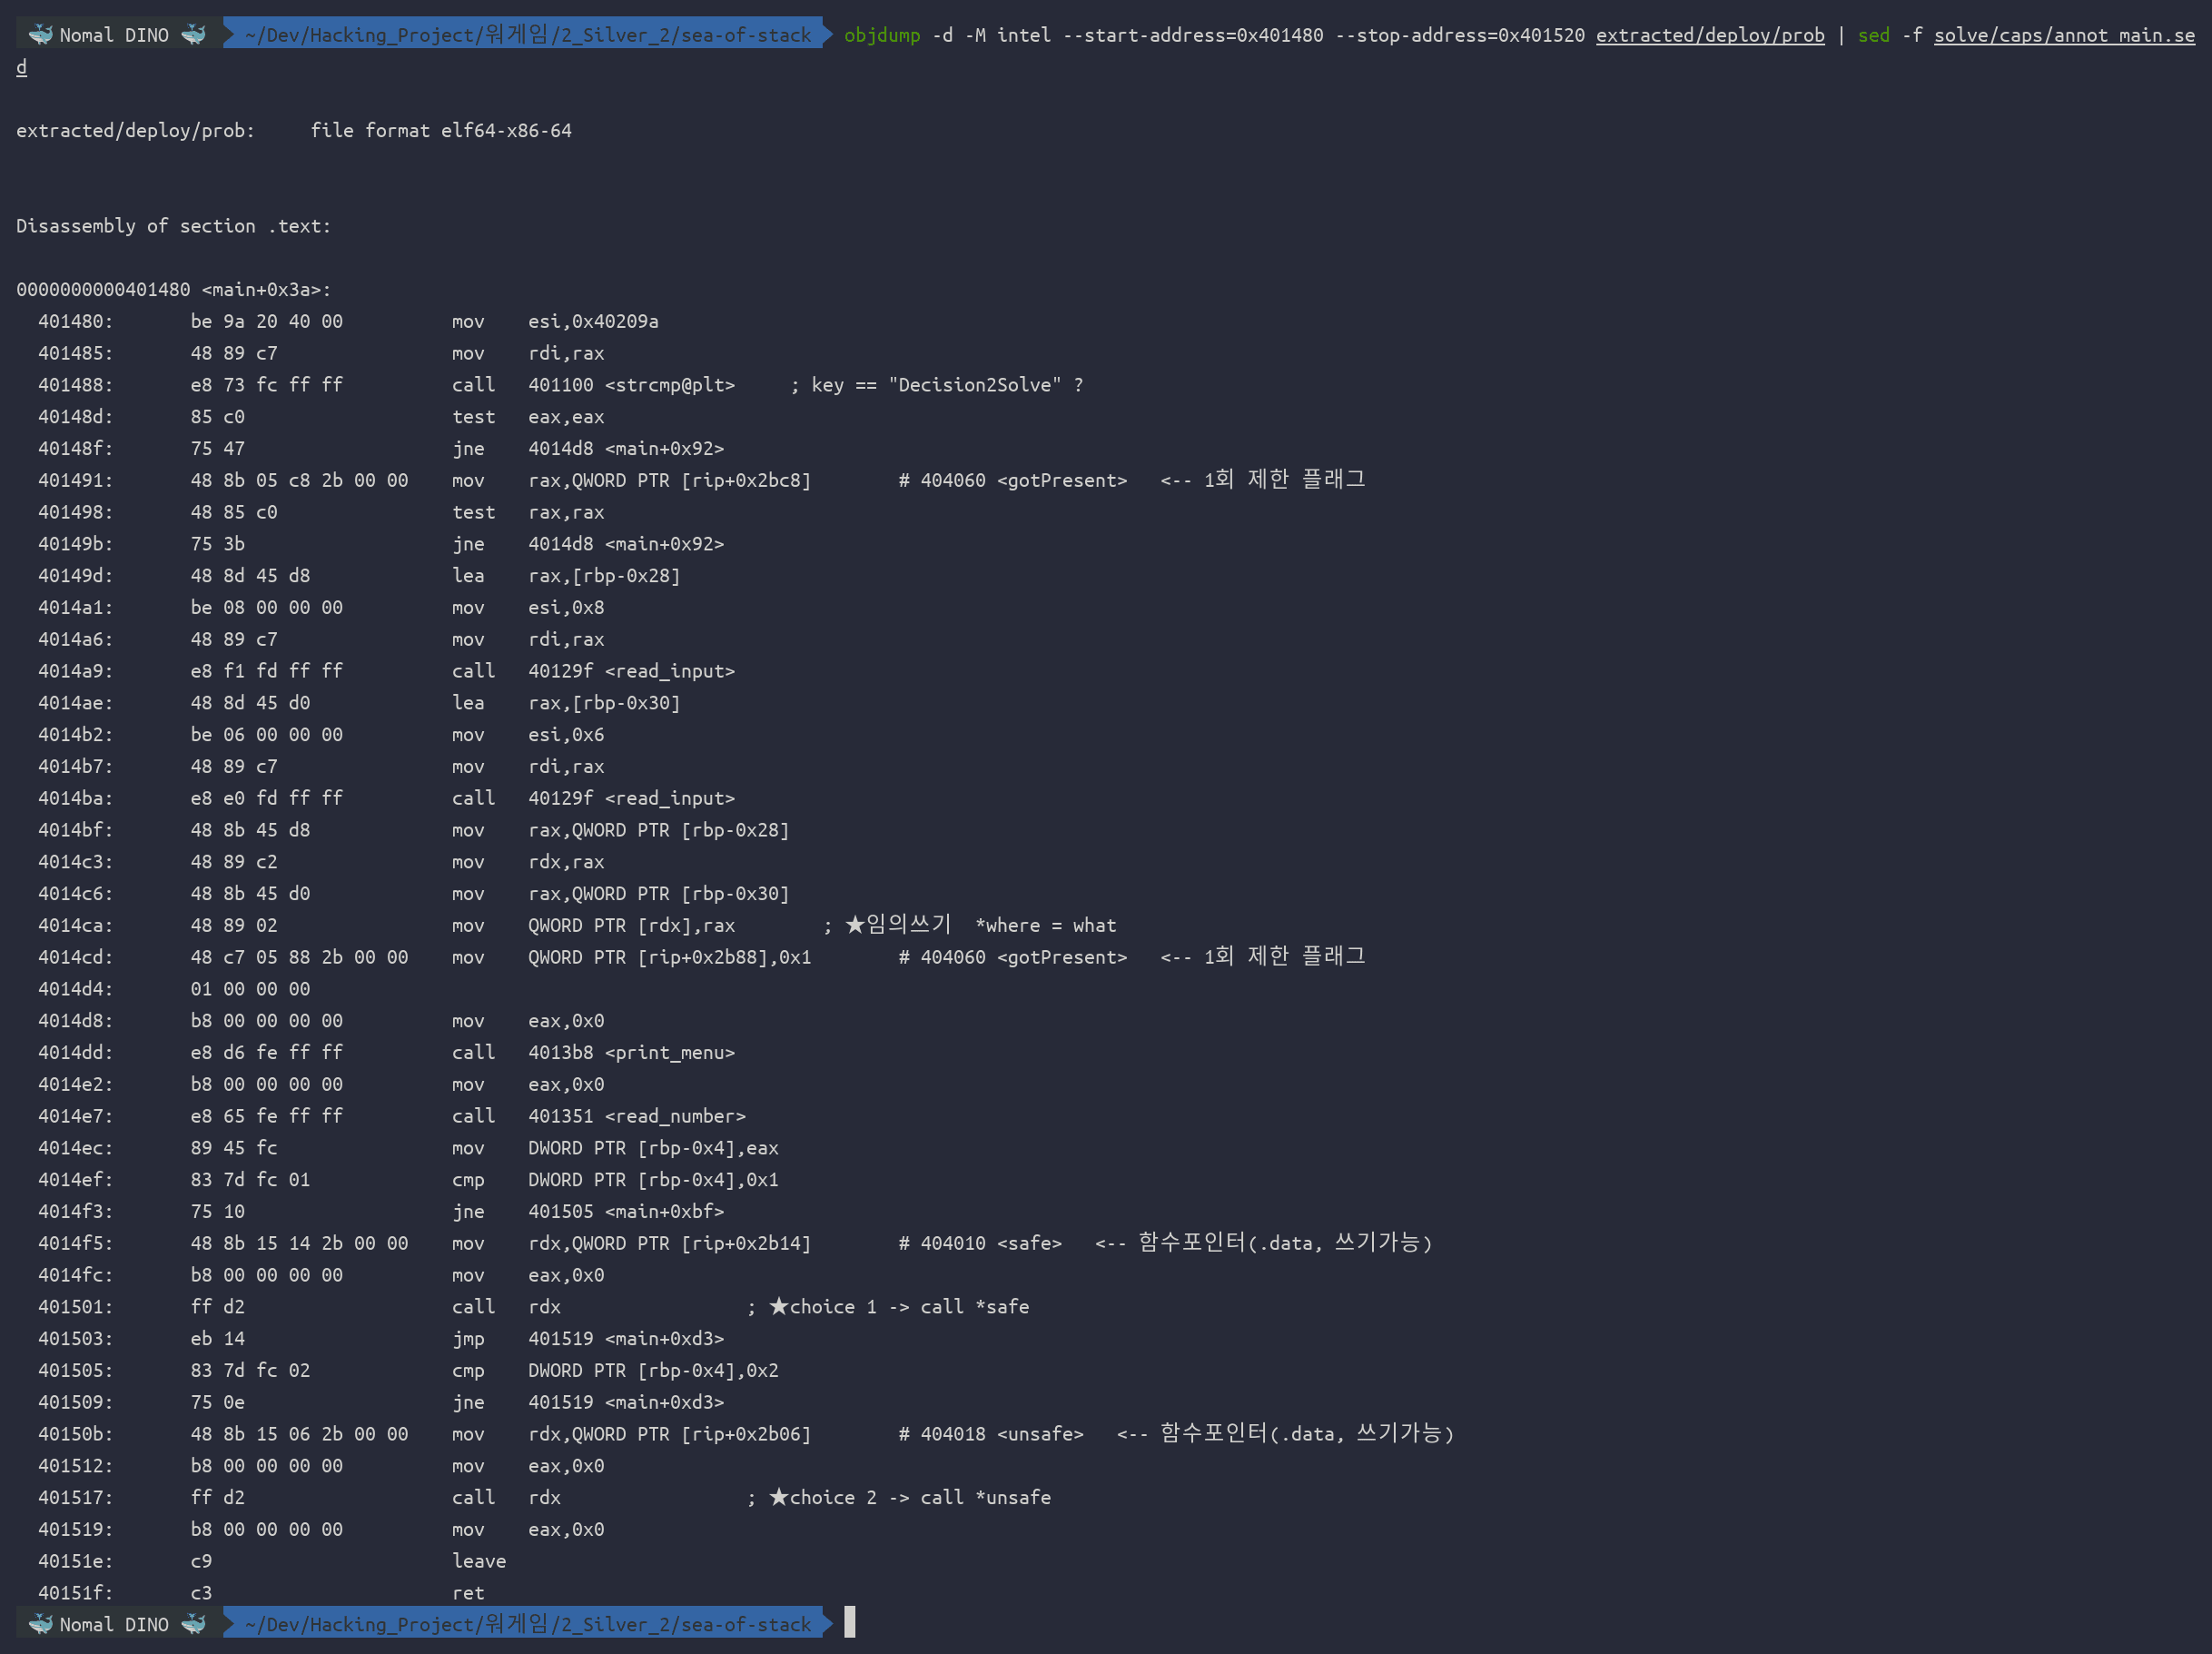Click the bottom prompt path segment sea-of-stack
The width and height of the screenshot is (2212, 1654).
(746, 1624)
